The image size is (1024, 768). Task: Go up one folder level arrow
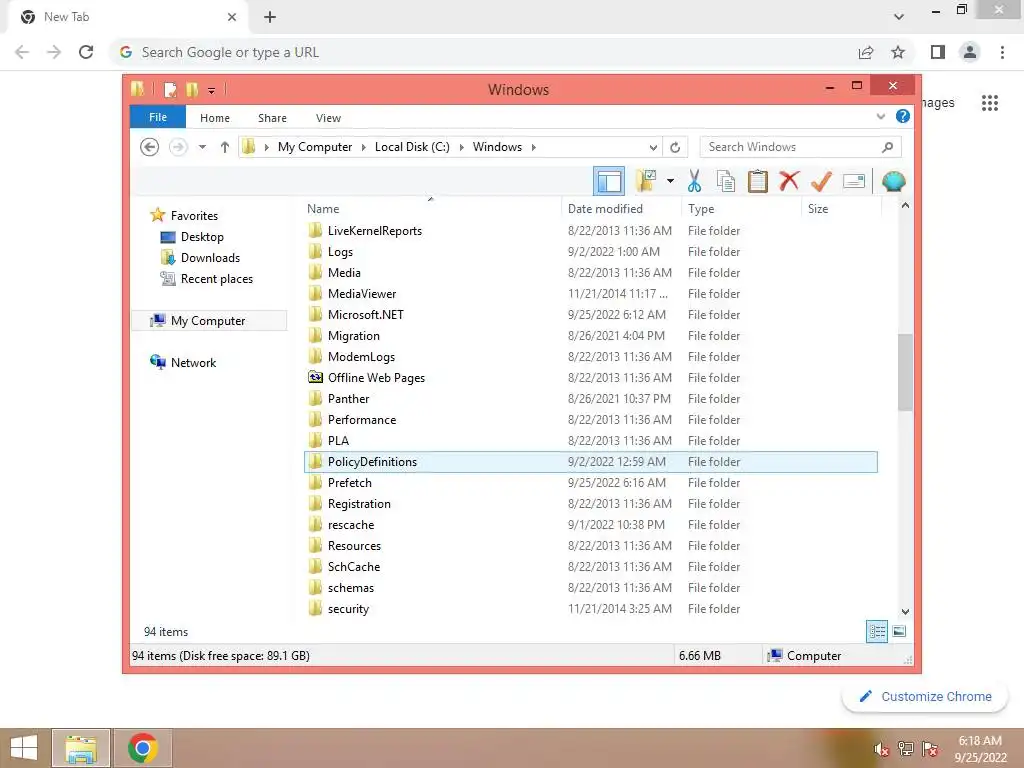point(225,147)
